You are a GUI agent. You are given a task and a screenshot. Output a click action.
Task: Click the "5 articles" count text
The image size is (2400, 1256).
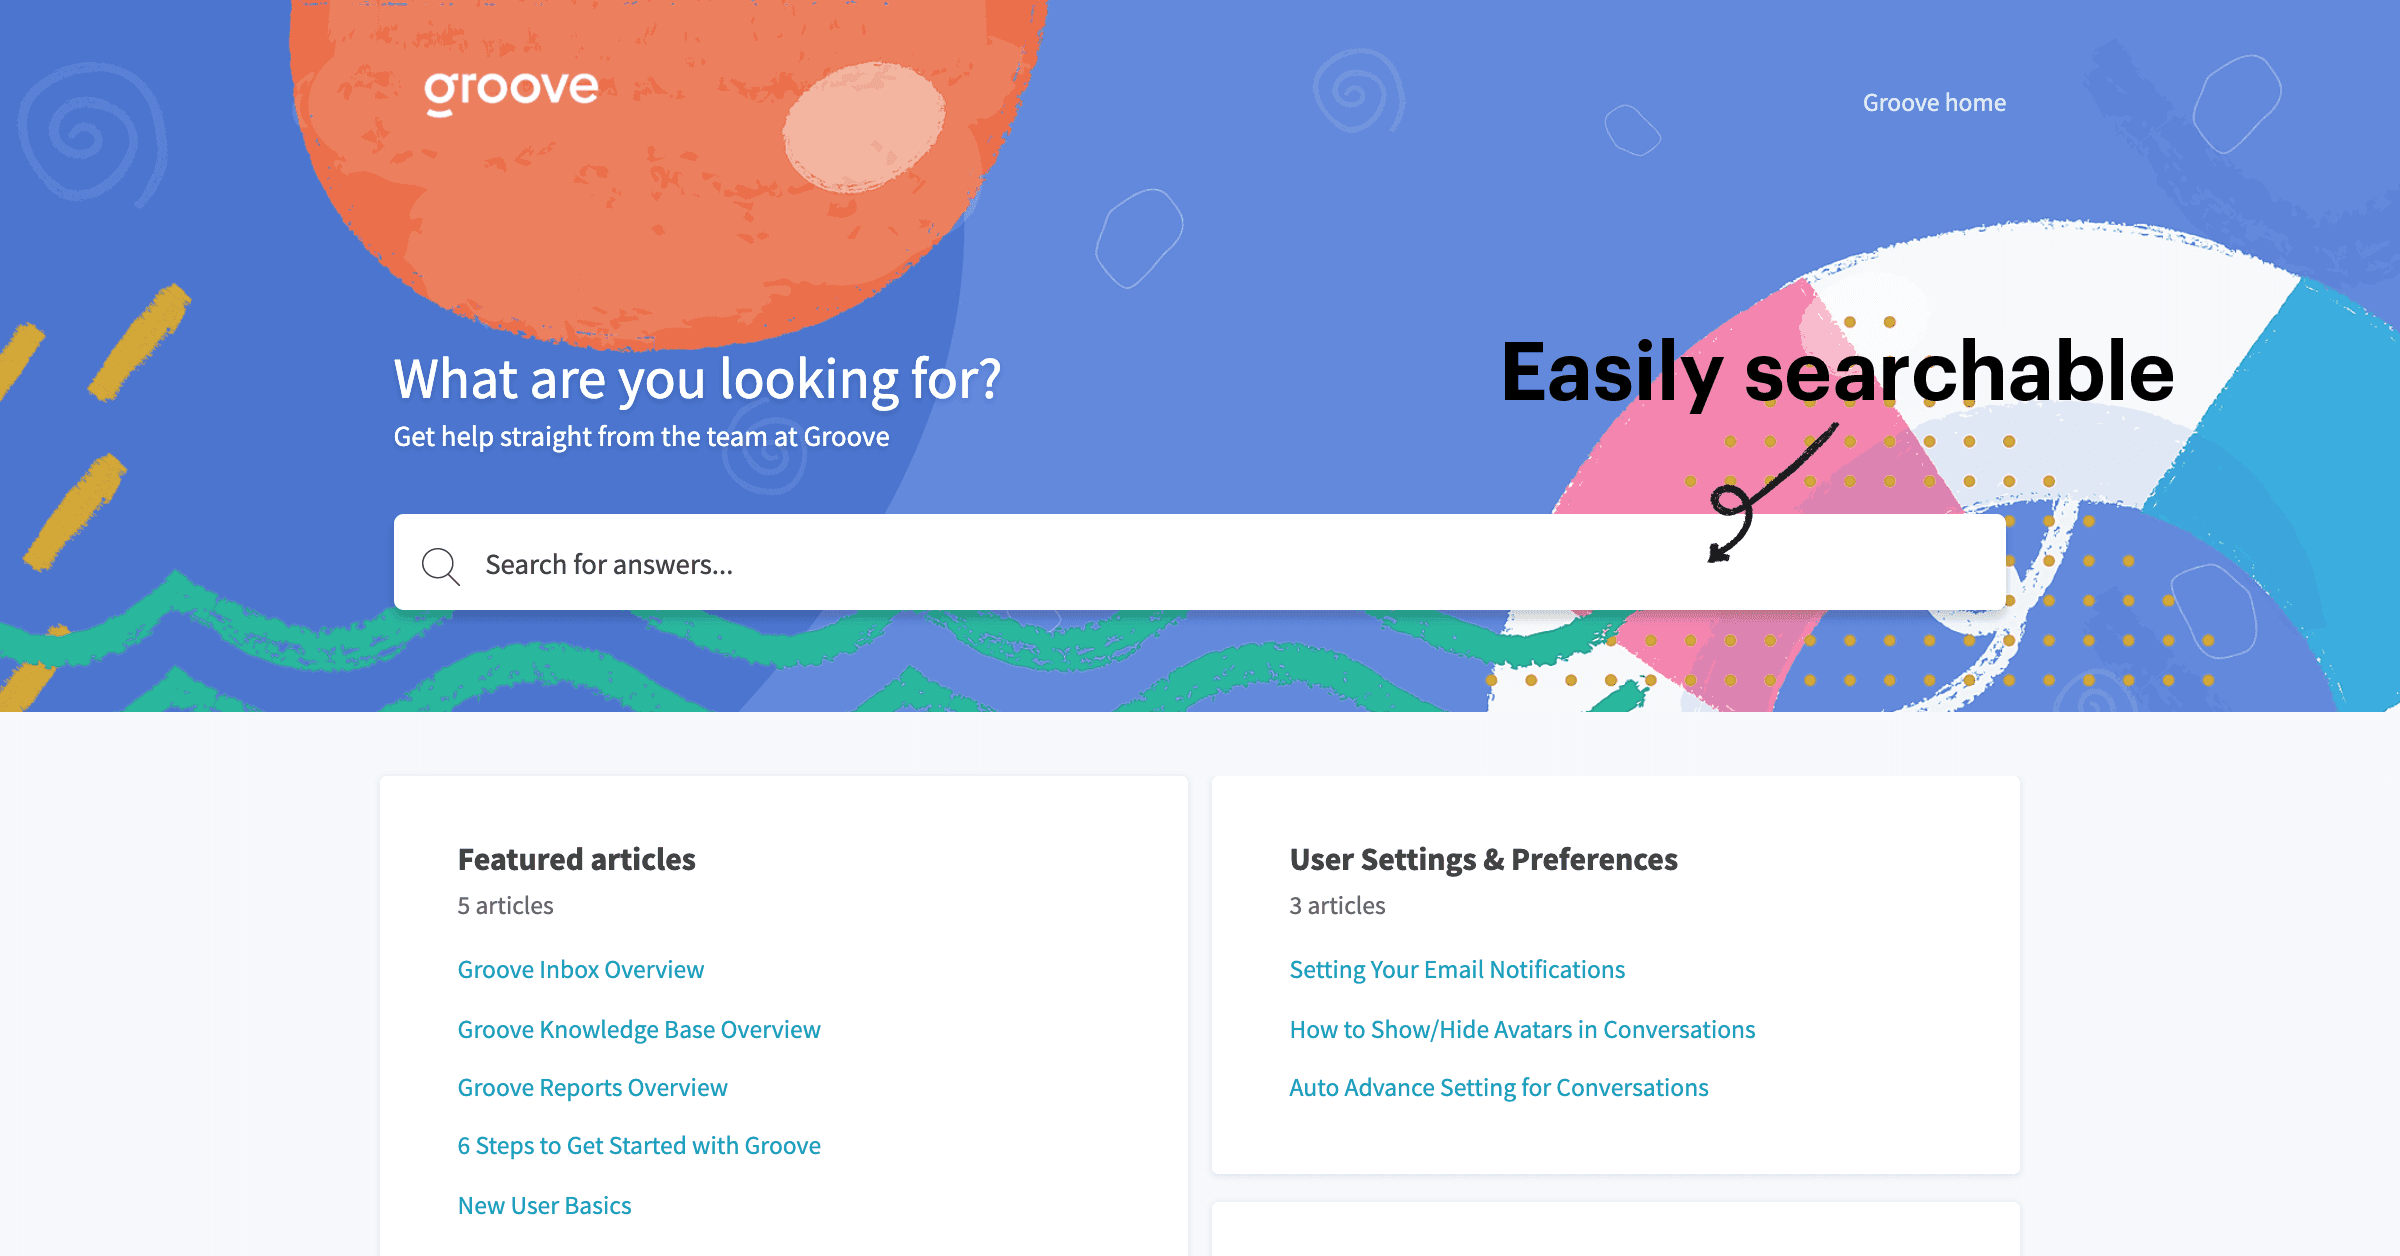[x=505, y=905]
